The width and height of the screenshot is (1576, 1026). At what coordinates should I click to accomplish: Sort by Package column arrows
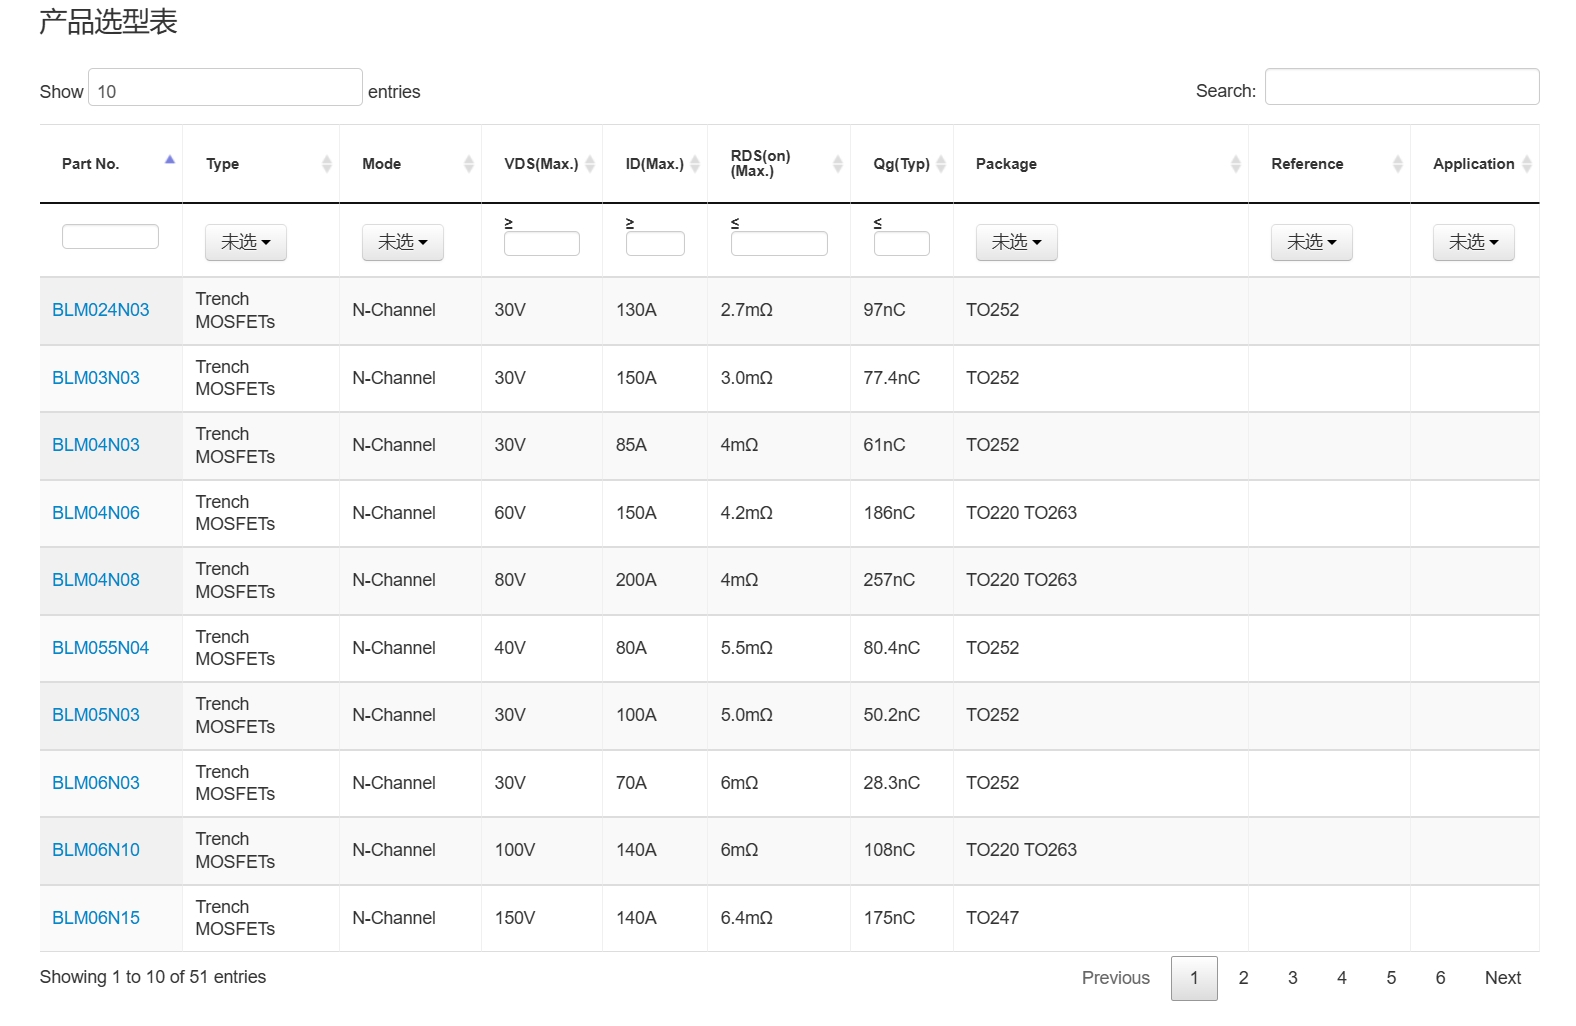click(x=1235, y=164)
